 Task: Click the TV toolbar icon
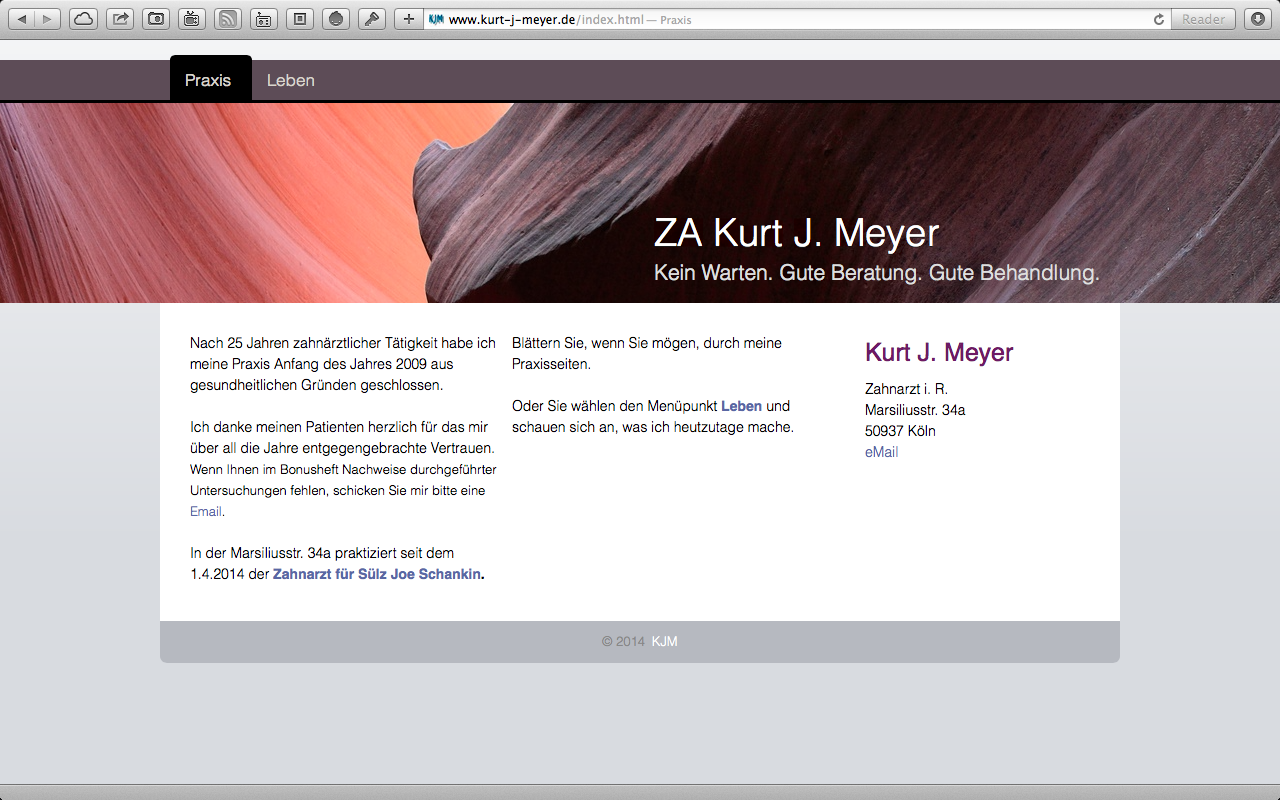coord(192,19)
